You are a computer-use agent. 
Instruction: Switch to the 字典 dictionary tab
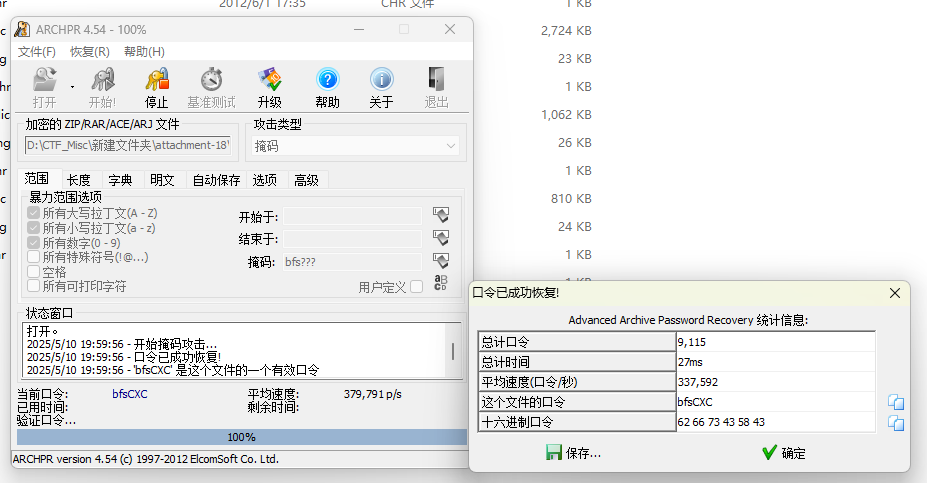(121, 180)
